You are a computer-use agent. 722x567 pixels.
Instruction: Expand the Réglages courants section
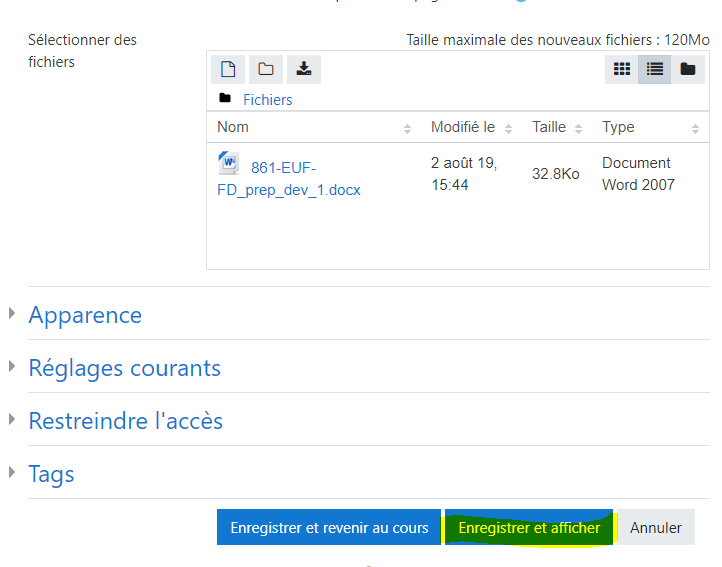[124, 368]
